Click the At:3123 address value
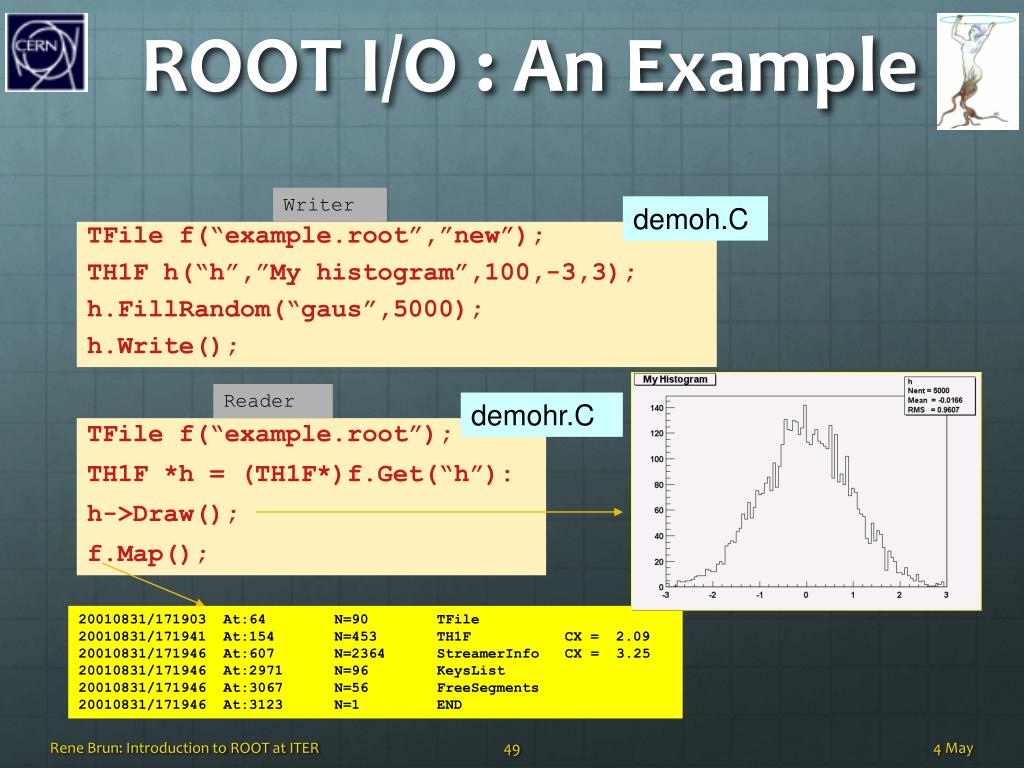 253,705
